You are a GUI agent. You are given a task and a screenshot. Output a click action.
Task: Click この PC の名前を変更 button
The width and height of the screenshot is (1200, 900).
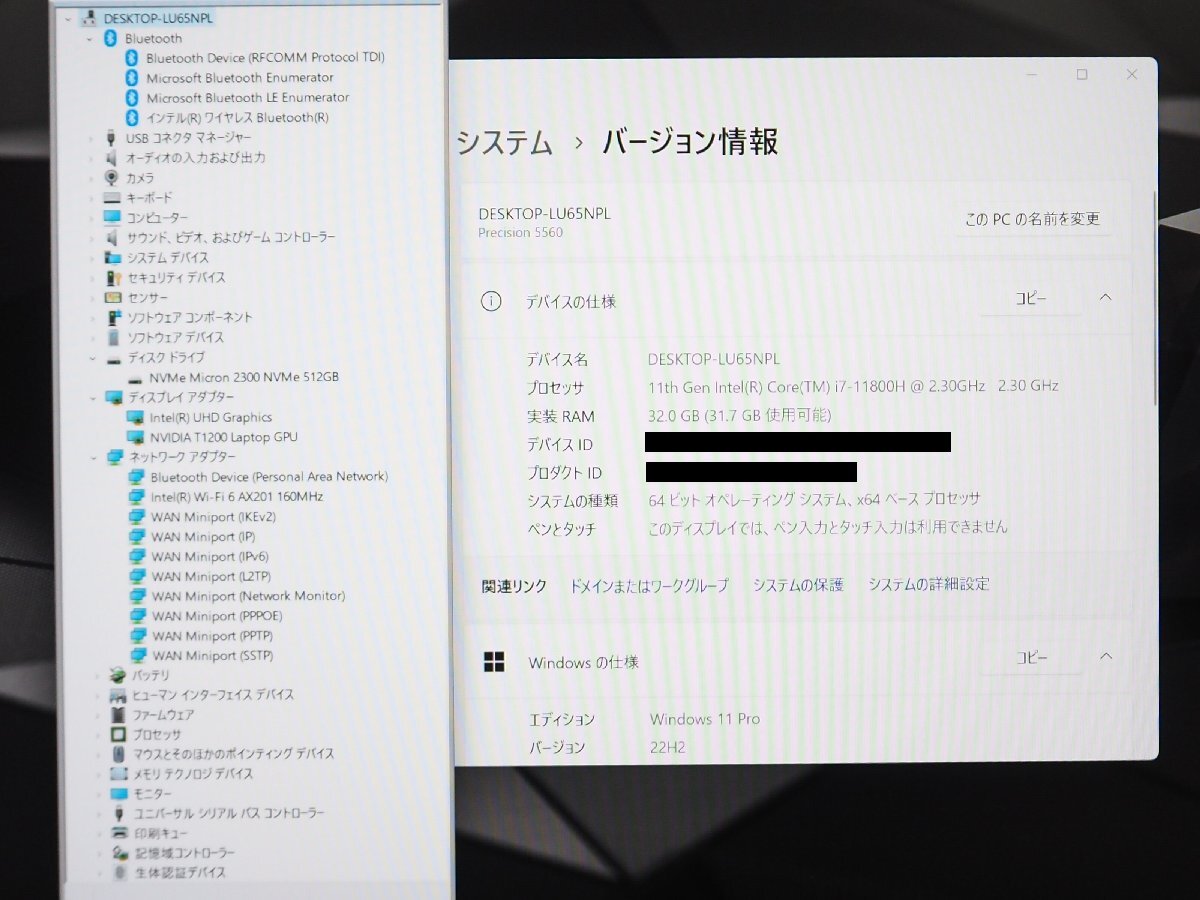[x=1032, y=219]
